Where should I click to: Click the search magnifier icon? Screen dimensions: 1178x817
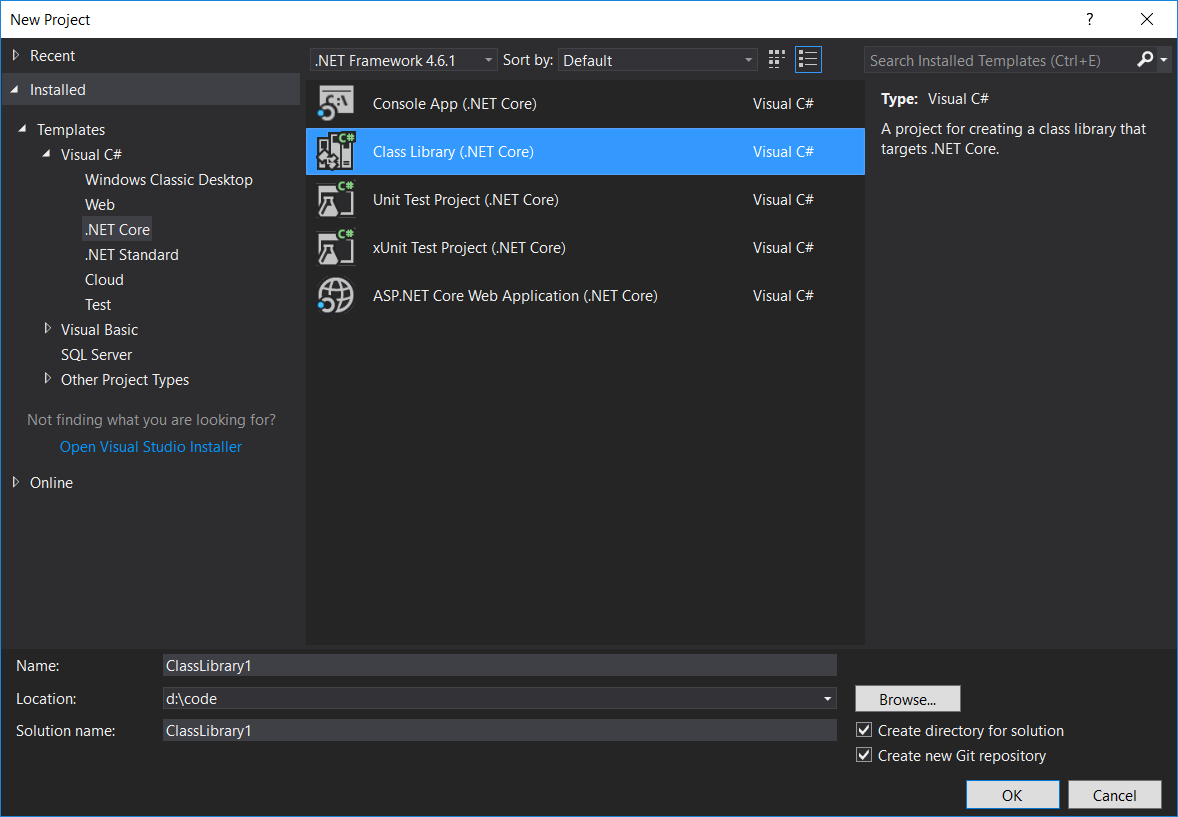point(1145,60)
